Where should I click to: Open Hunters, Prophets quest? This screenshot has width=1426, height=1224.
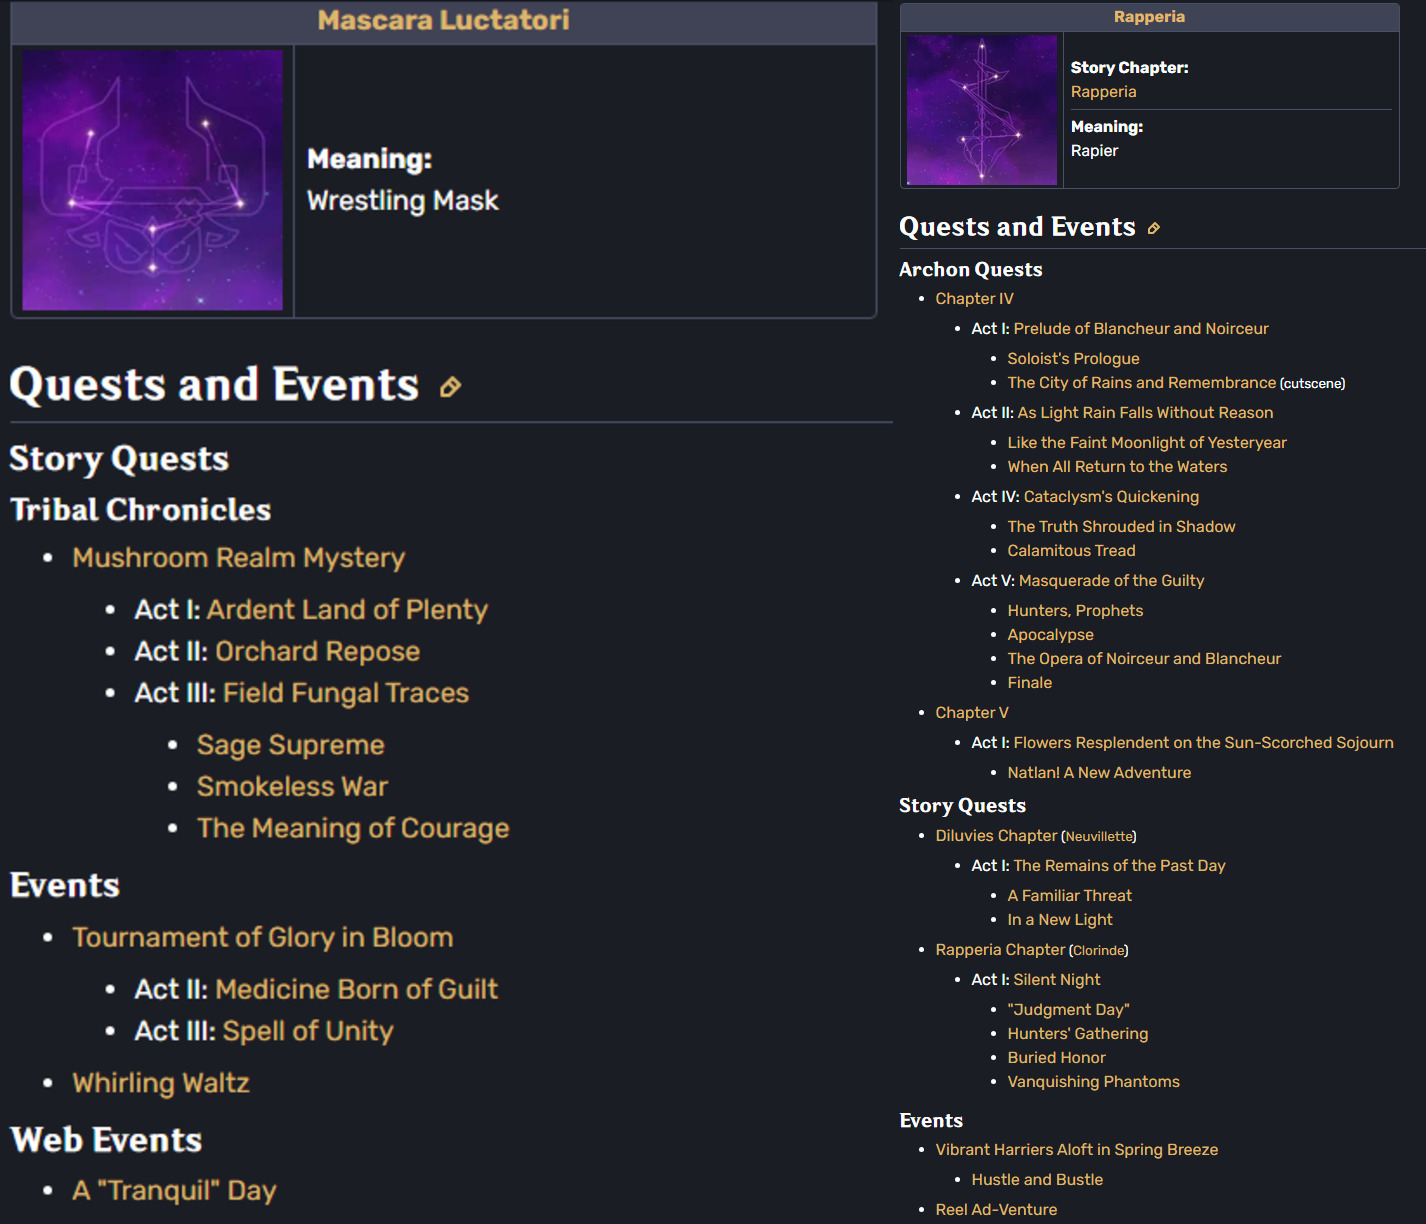1076,611
